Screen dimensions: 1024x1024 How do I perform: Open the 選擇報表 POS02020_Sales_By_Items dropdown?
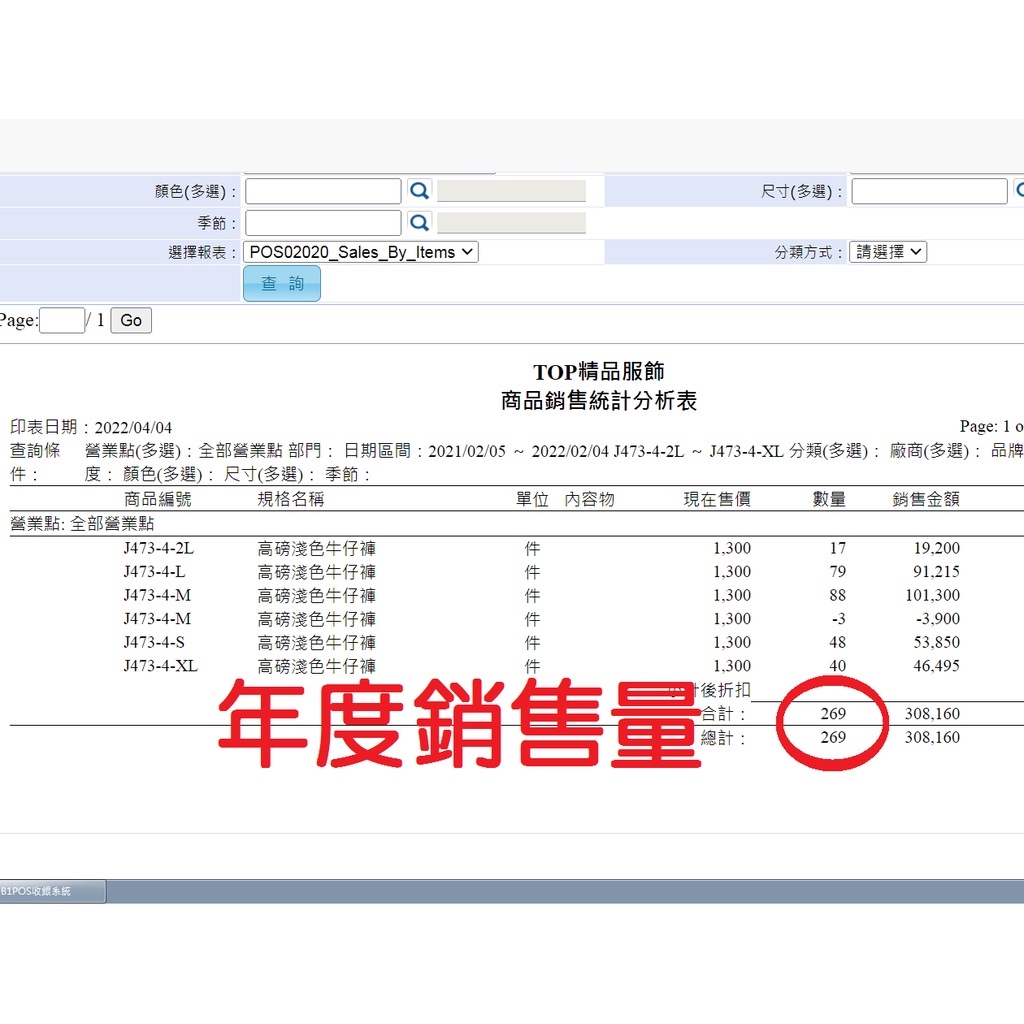coord(361,252)
